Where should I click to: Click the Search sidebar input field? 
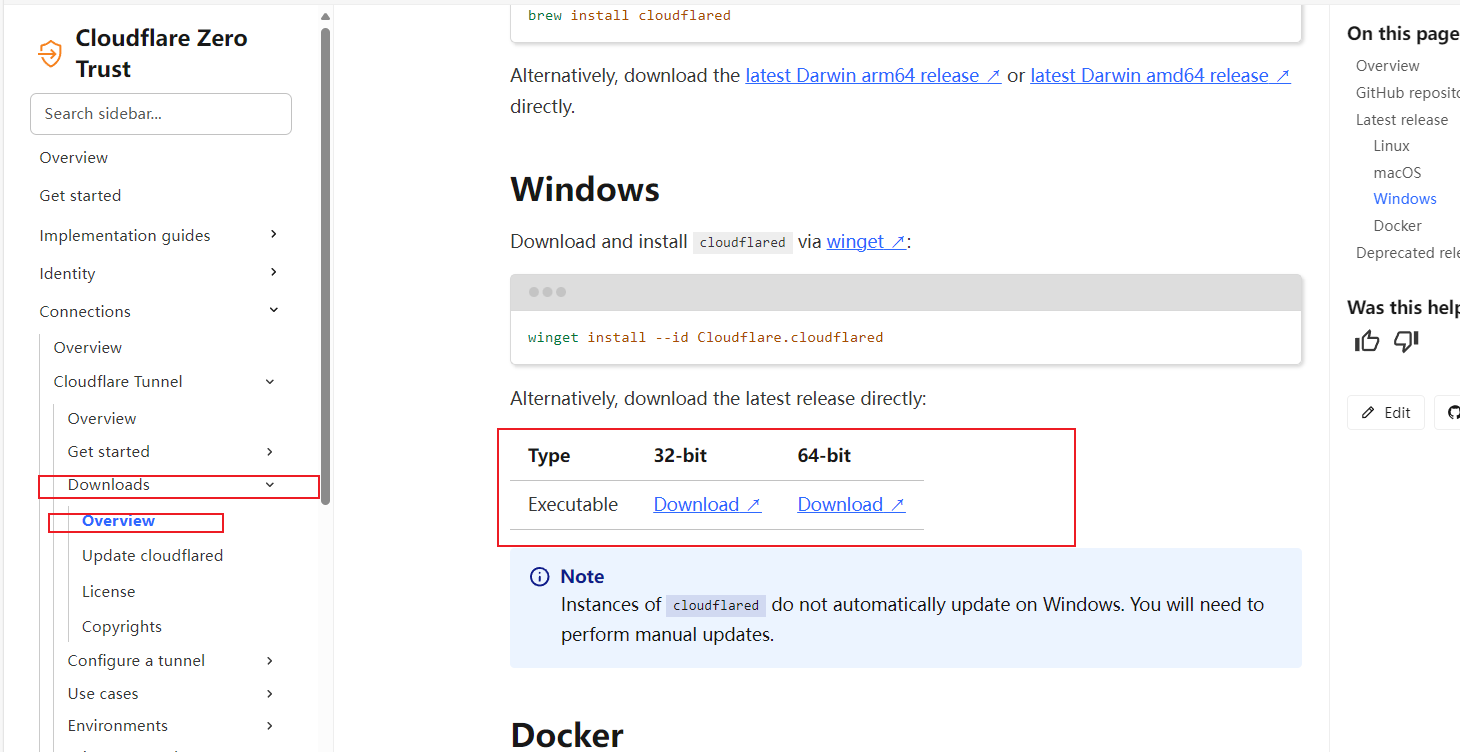click(161, 114)
